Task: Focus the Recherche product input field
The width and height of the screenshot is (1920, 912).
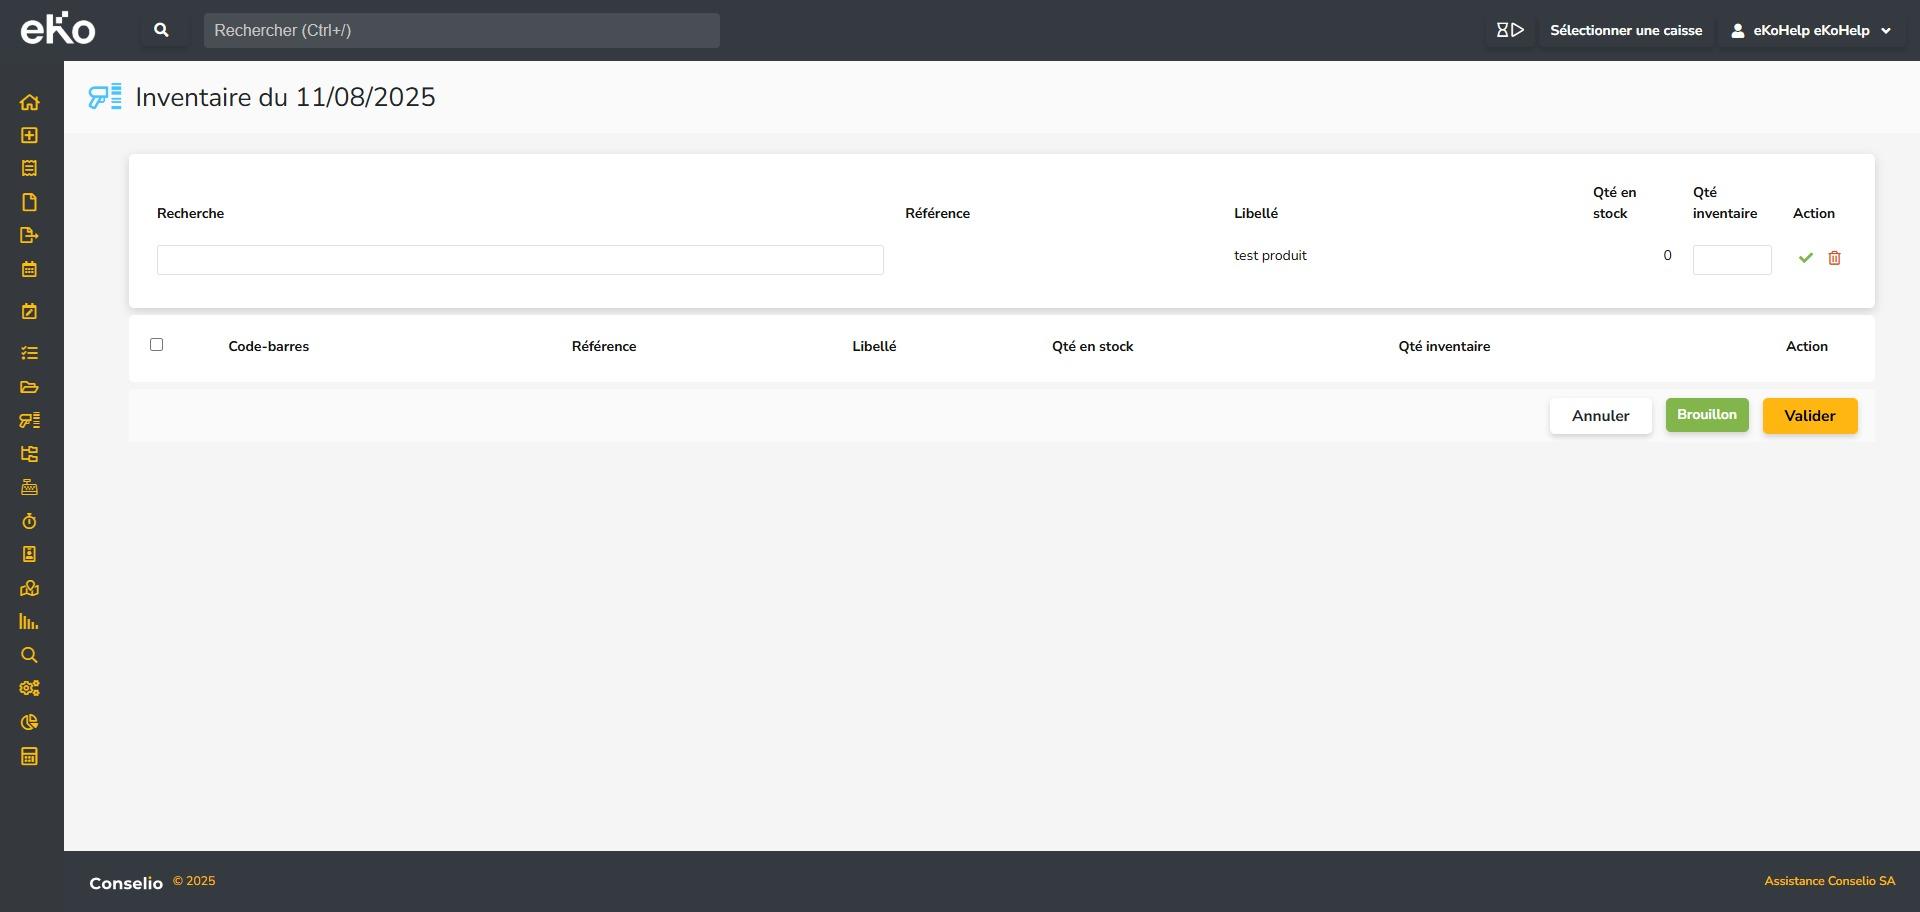Action: (x=520, y=260)
